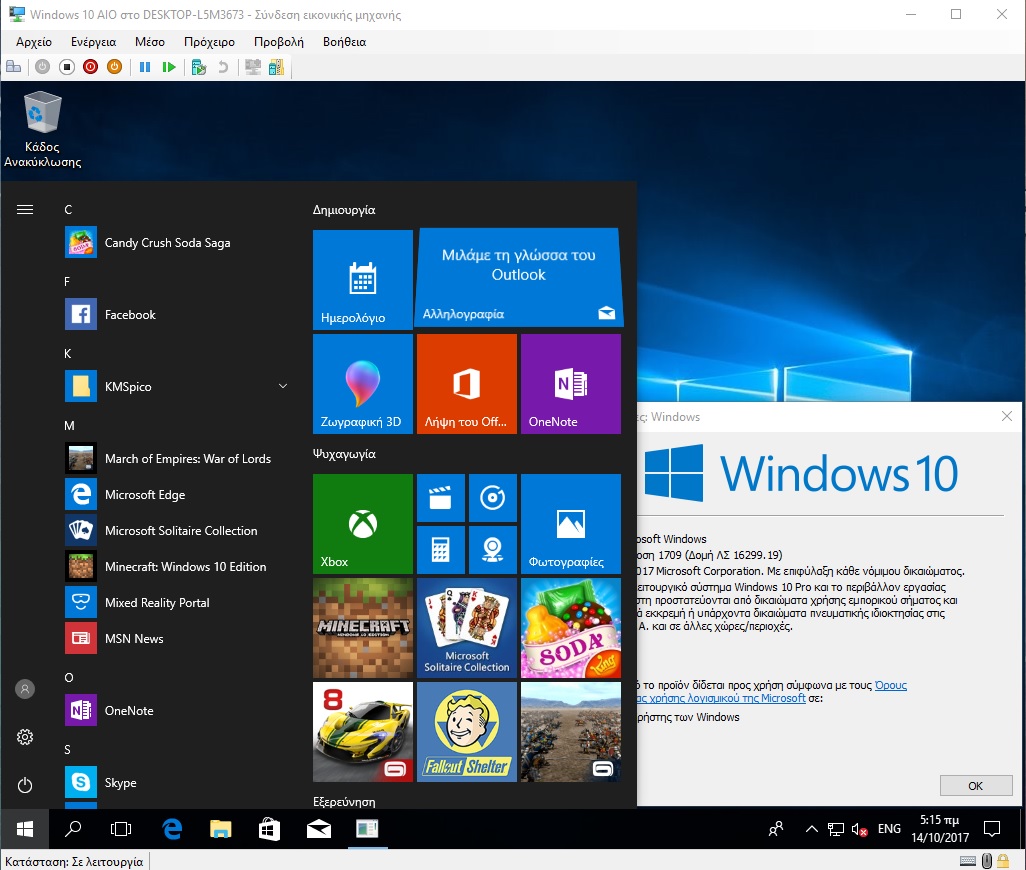The height and width of the screenshot is (870, 1026).
Task: Click the Power icon in Start menu
Action: click(x=25, y=785)
